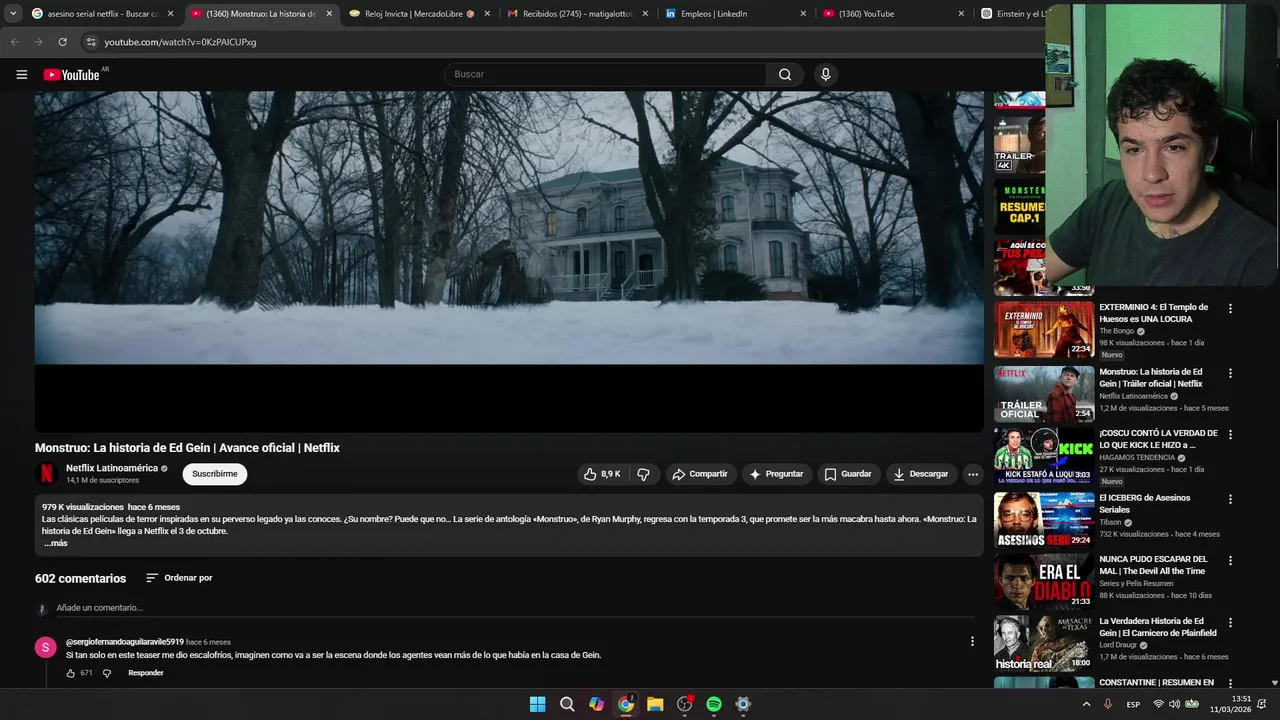1280x720 pixels.
Task: Click the Guardar save button
Action: pyautogui.click(x=848, y=474)
